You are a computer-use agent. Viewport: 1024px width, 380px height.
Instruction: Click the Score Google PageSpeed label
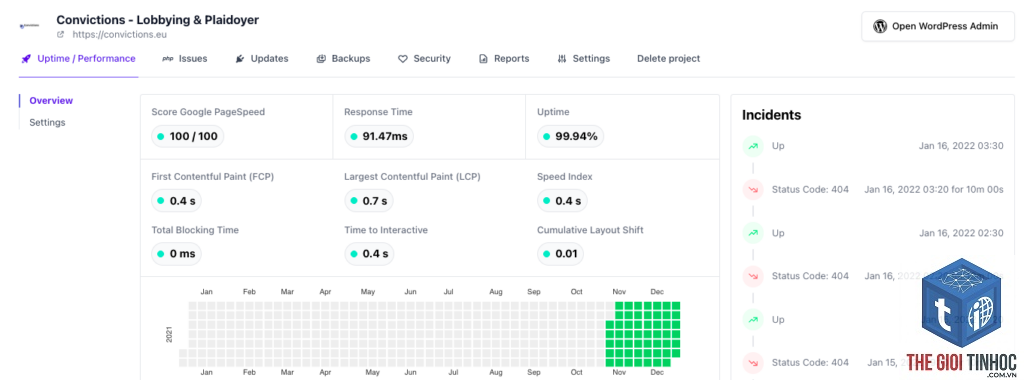[208, 112]
